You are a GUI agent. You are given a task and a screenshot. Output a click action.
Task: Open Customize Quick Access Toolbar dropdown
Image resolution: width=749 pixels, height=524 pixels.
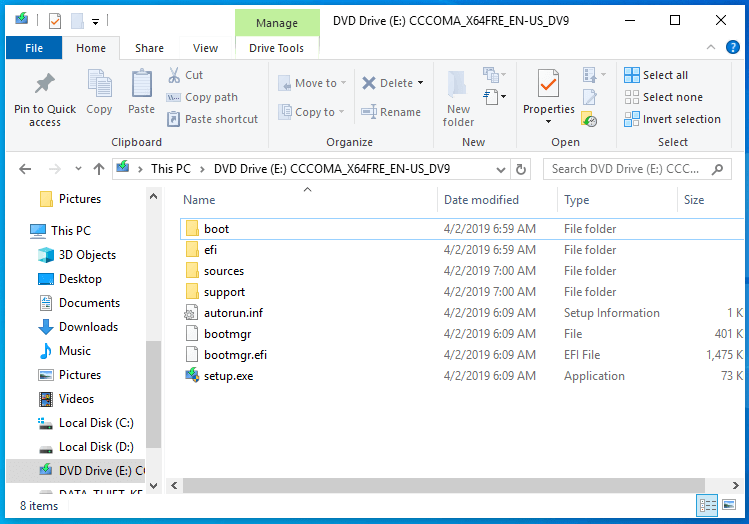coord(96,21)
